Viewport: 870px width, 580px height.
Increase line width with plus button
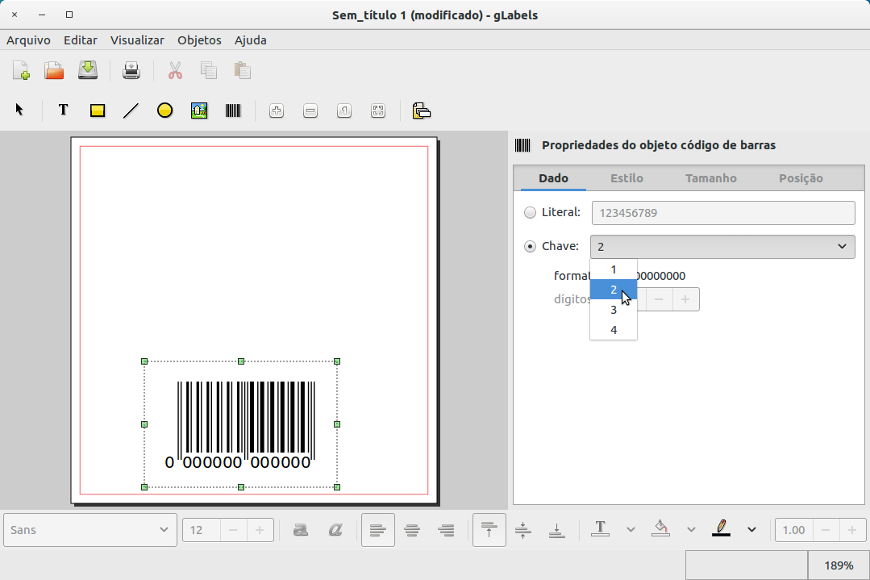[852, 531]
